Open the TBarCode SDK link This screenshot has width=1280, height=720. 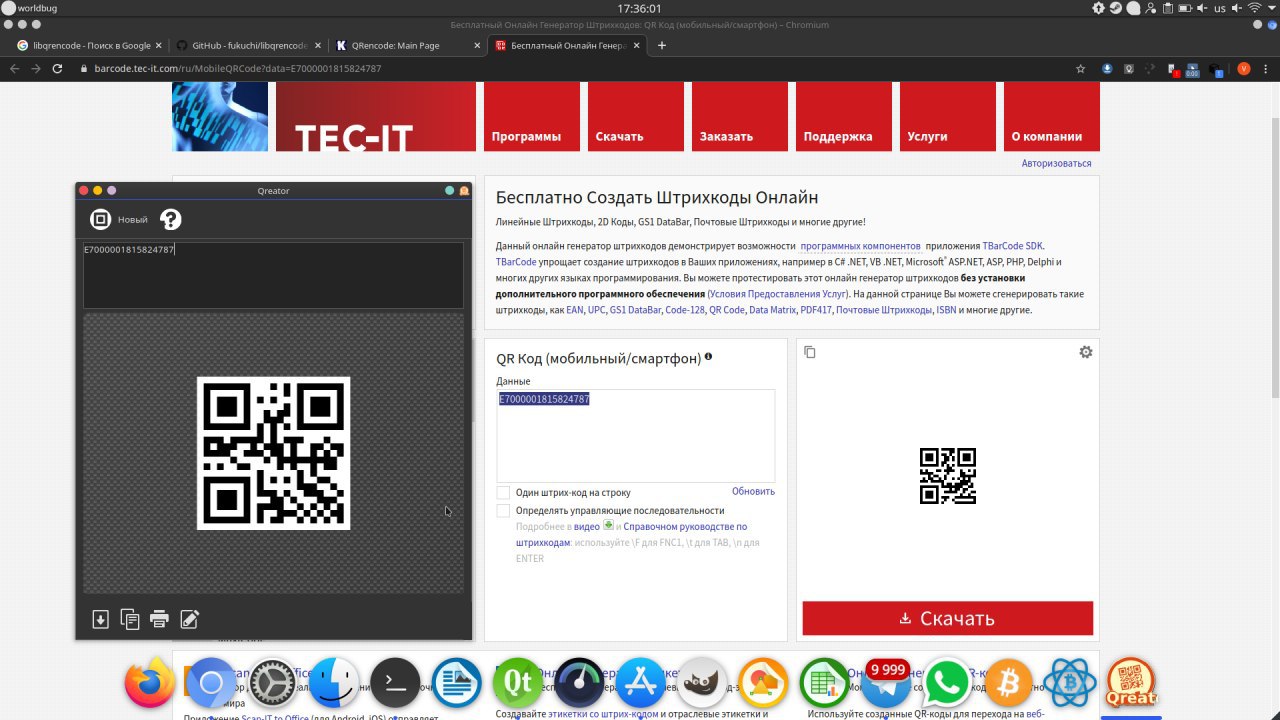[x=1013, y=246]
